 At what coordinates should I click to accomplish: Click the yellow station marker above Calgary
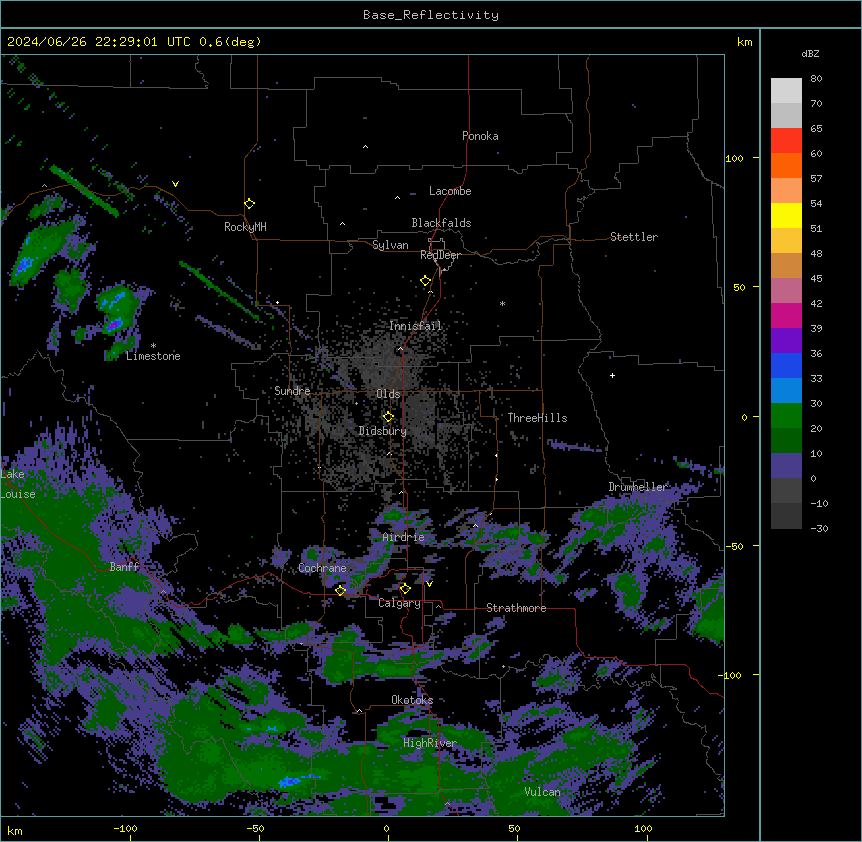pyautogui.click(x=405, y=589)
